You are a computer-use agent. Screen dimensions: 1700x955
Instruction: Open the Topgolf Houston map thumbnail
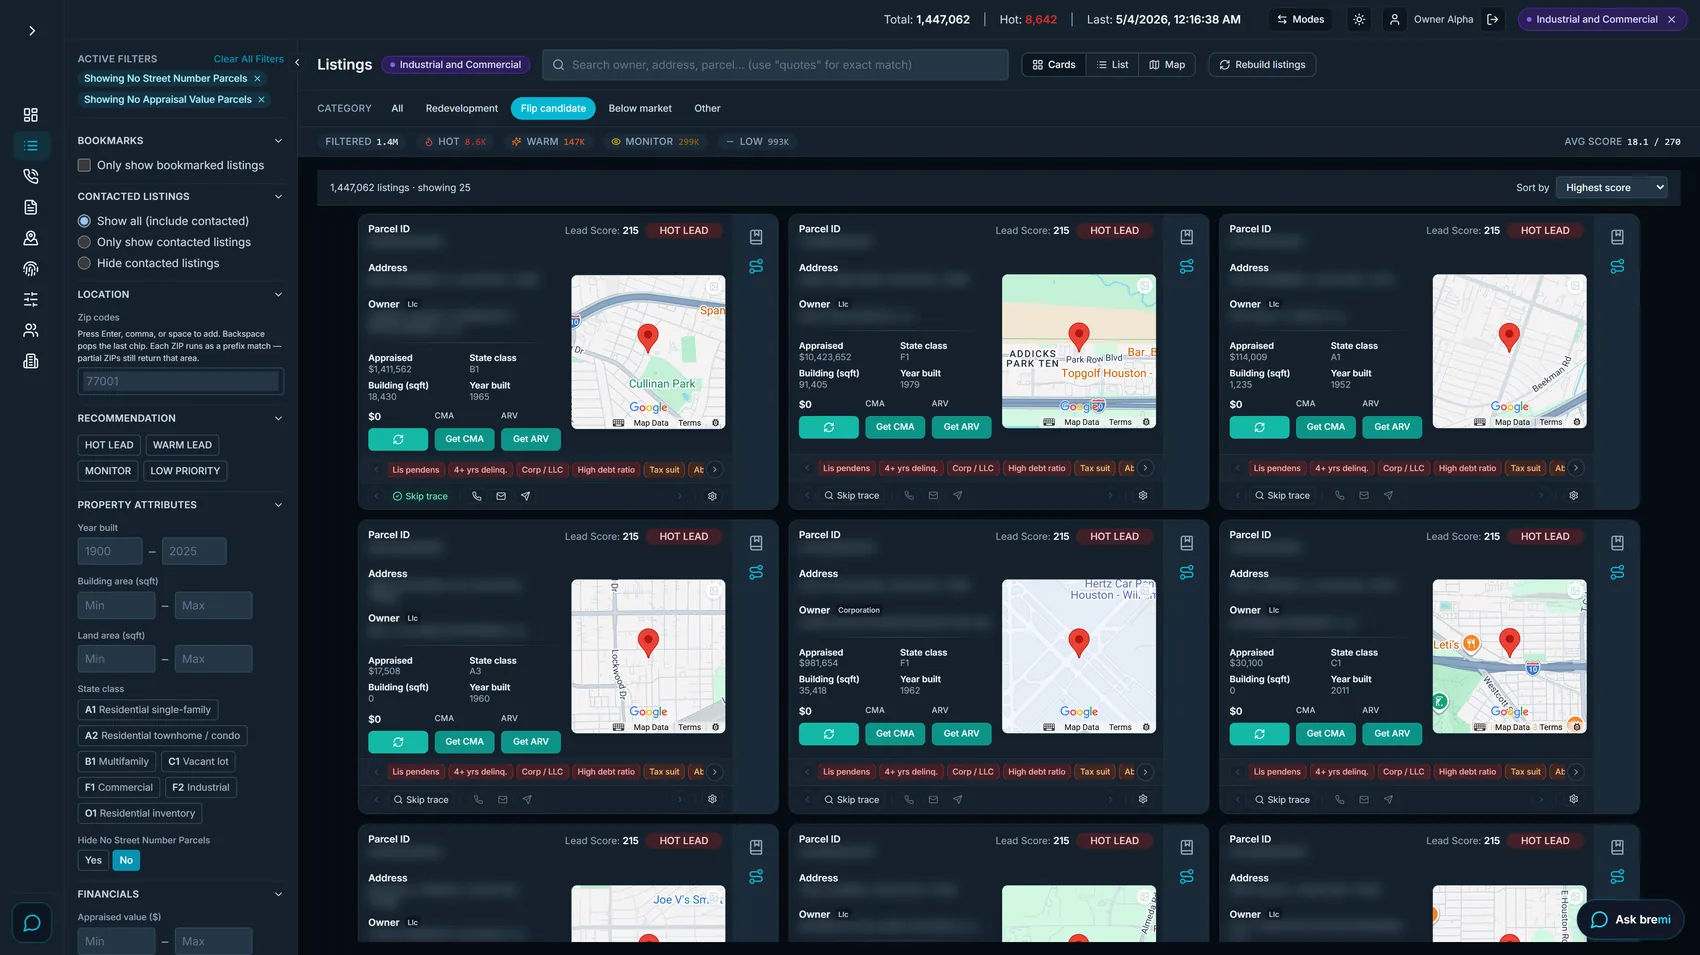pos(1079,351)
